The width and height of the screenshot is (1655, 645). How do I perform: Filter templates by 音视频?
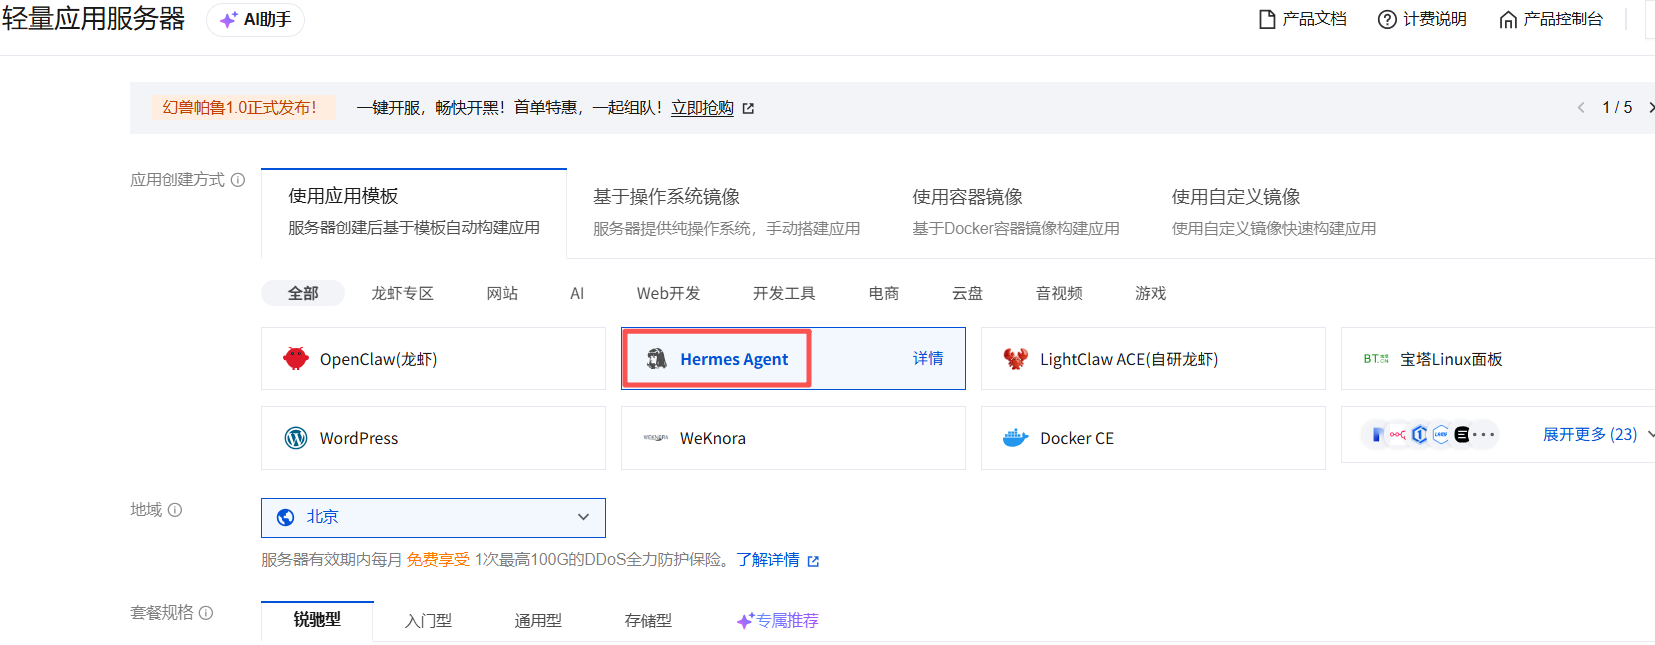coord(1059,293)
